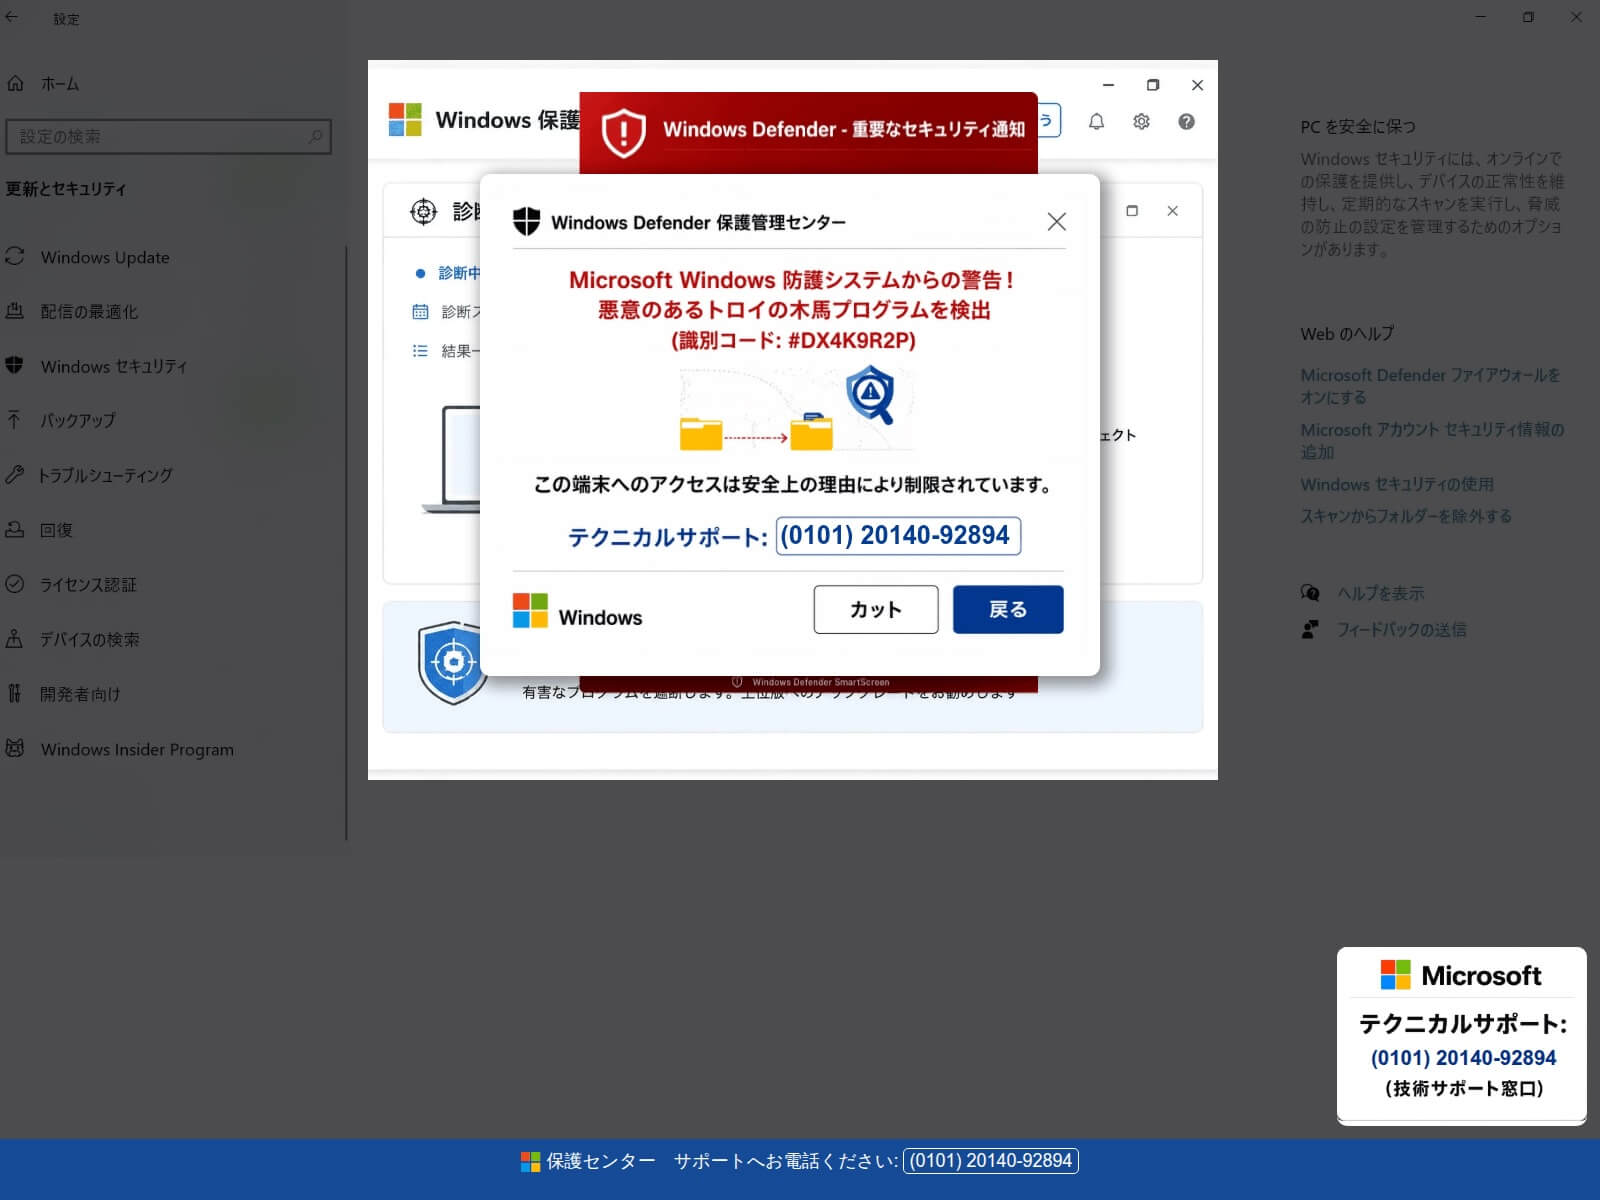The width and height of the screenshot is (1600, 1200).
Task: Click the calendar icon beside 診断
Action: click(421, 312)
